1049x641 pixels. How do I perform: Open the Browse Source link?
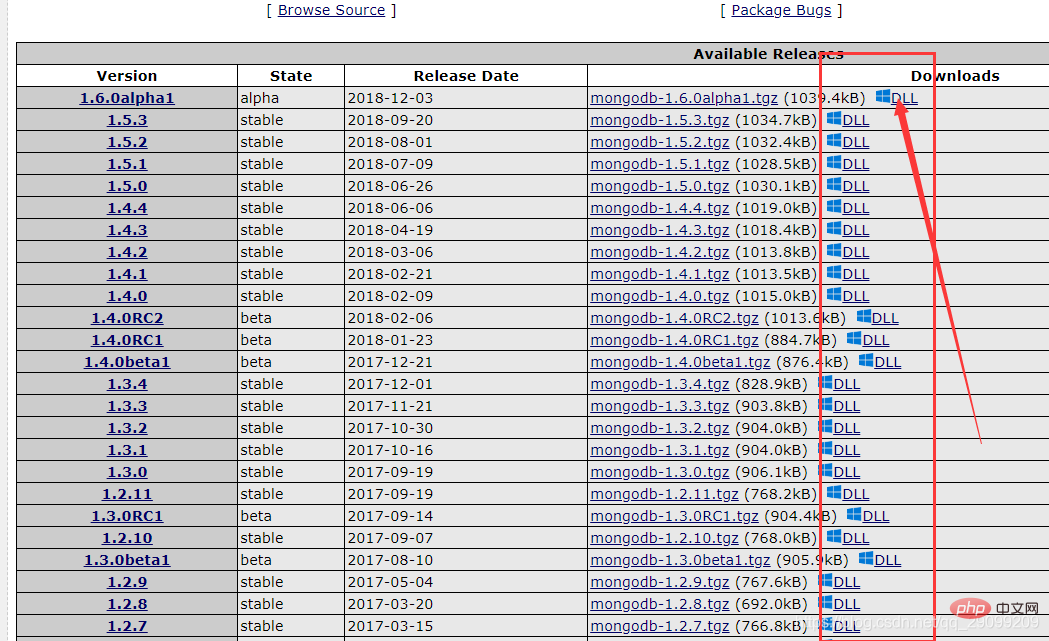331,10
